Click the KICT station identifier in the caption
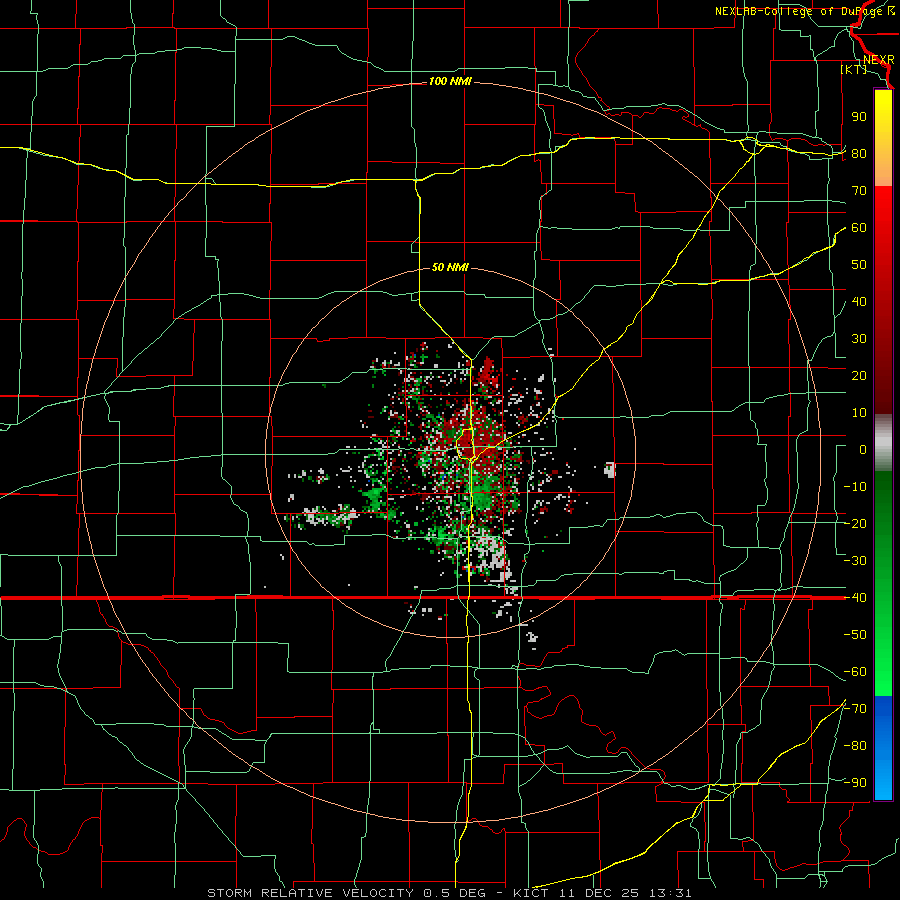Image resolution: width=900 pixels, height=900 pixels. point(531,893)
